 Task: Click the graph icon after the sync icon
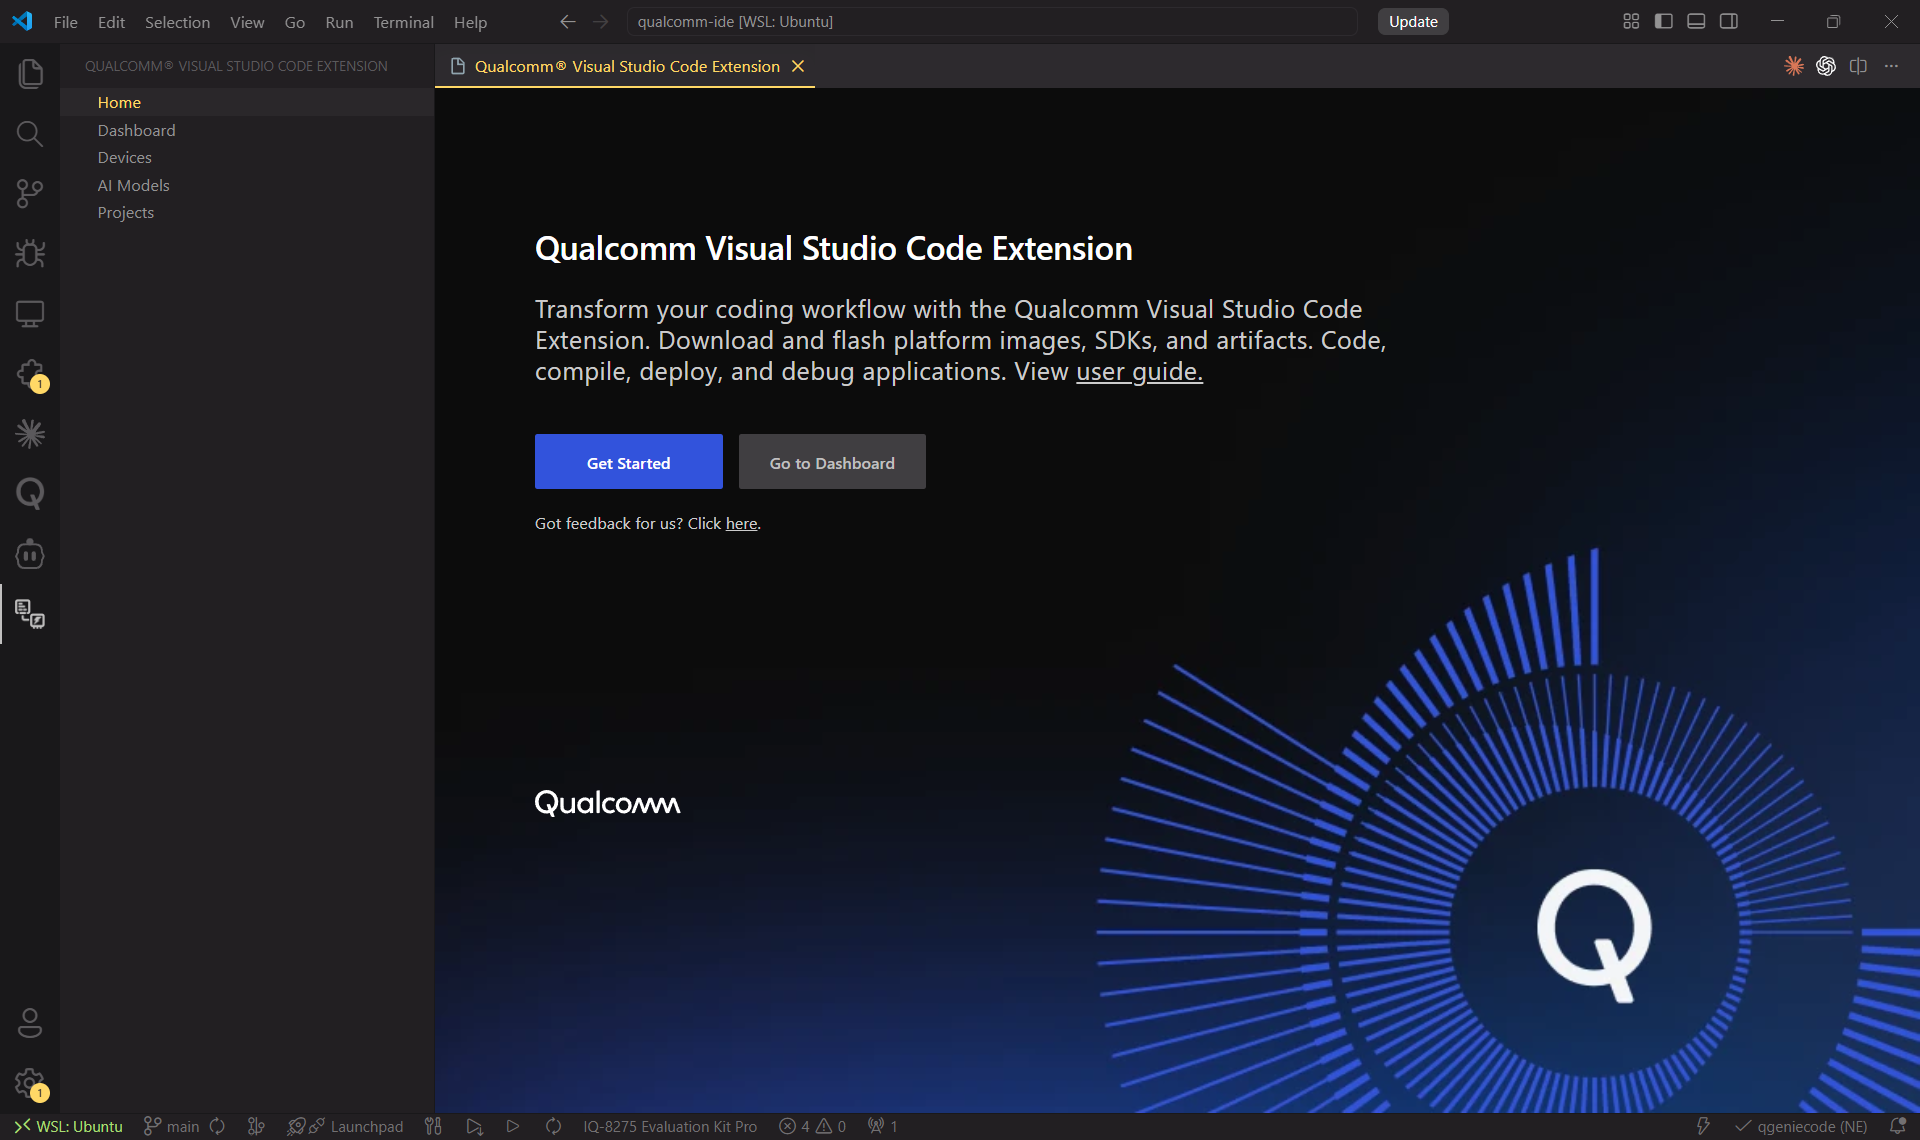(256, 1126)
